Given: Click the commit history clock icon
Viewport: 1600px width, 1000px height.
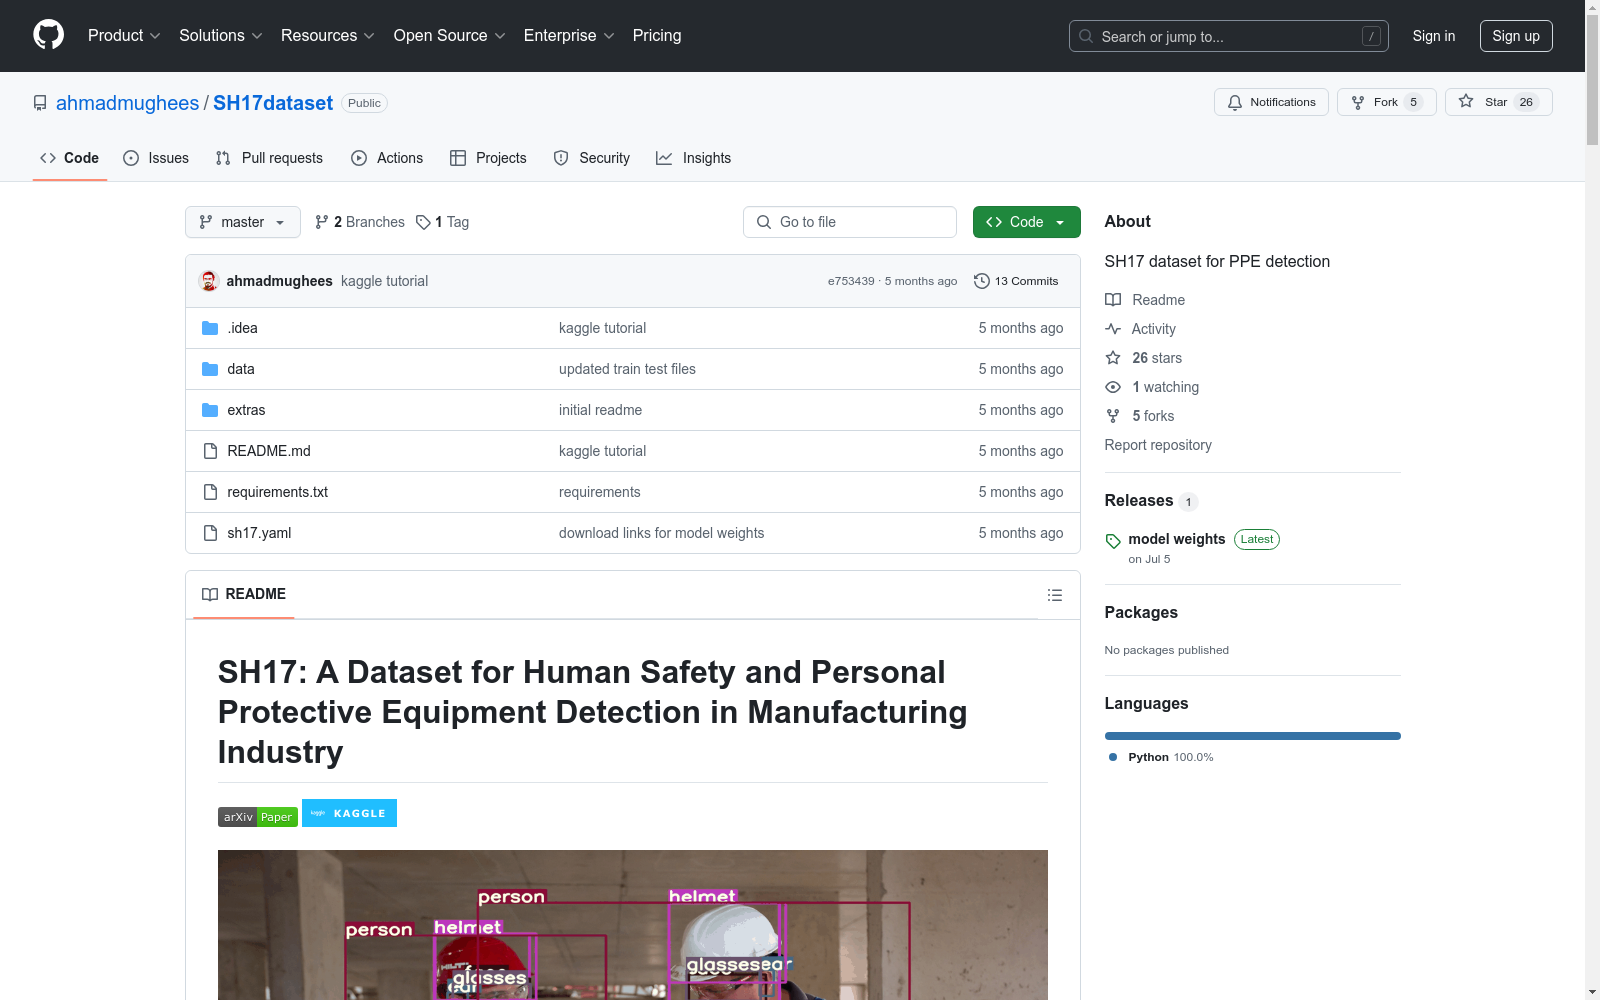Looking at the screenshot, I should coord(981,281).
